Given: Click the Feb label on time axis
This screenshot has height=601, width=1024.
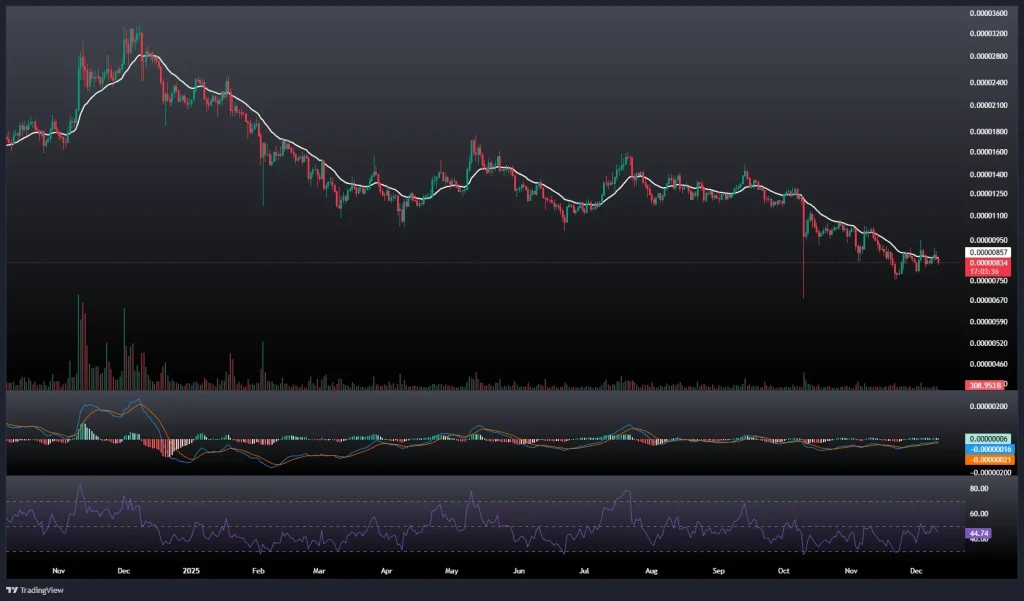Looking at the screenshot, I should pyautogui.click(x=258, y=571).
